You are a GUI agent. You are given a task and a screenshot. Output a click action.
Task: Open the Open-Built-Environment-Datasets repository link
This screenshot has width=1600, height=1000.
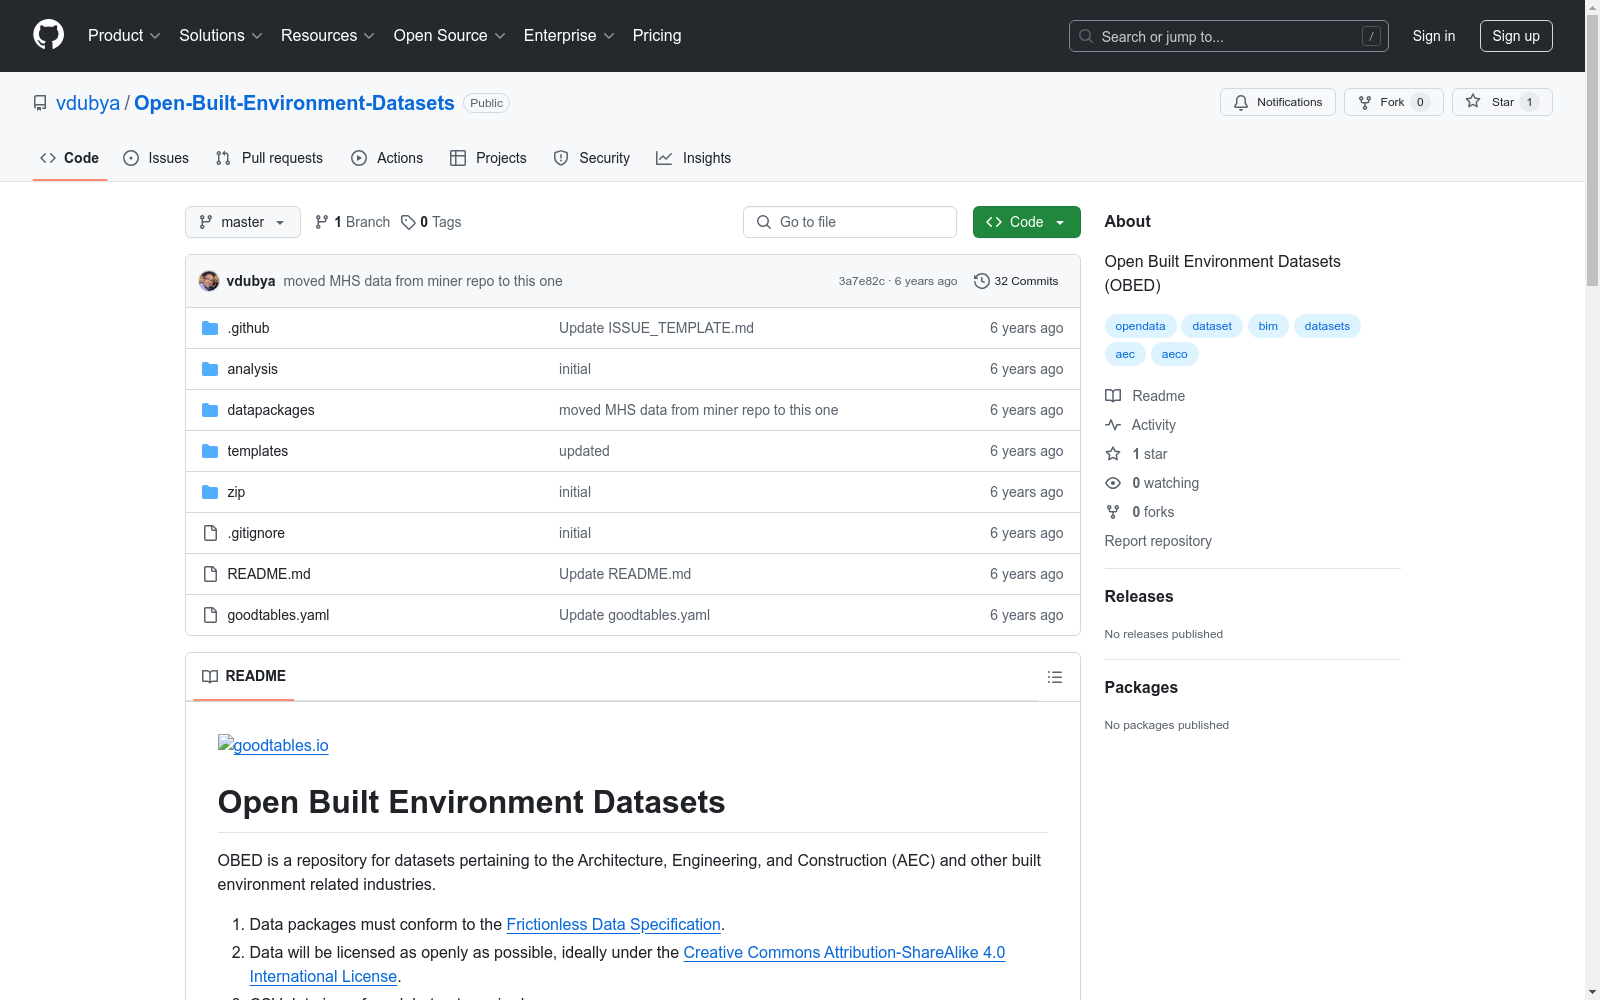(294, 103)
